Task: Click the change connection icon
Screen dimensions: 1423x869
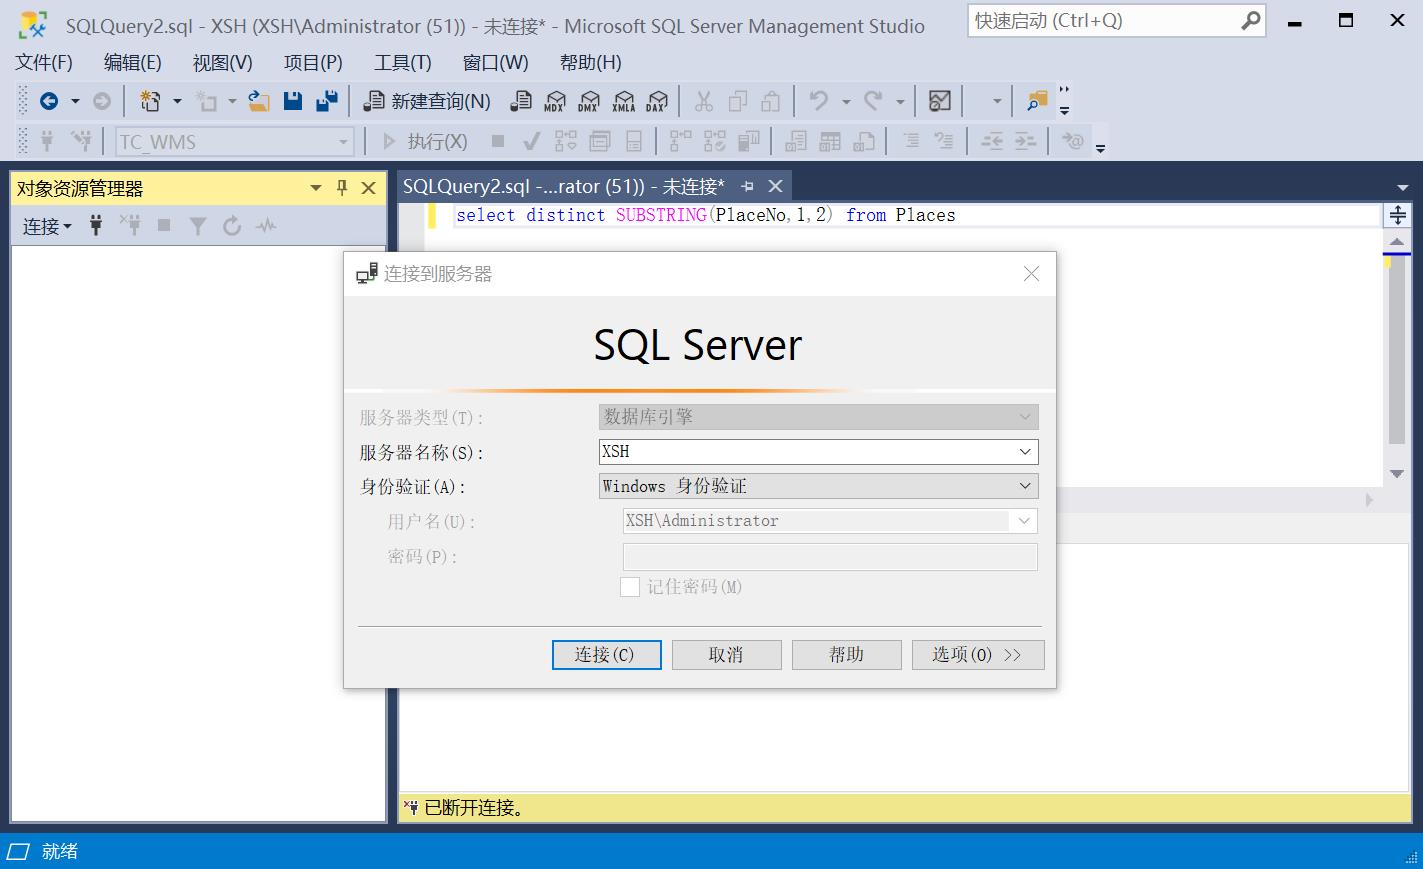Action: [81, 141]
